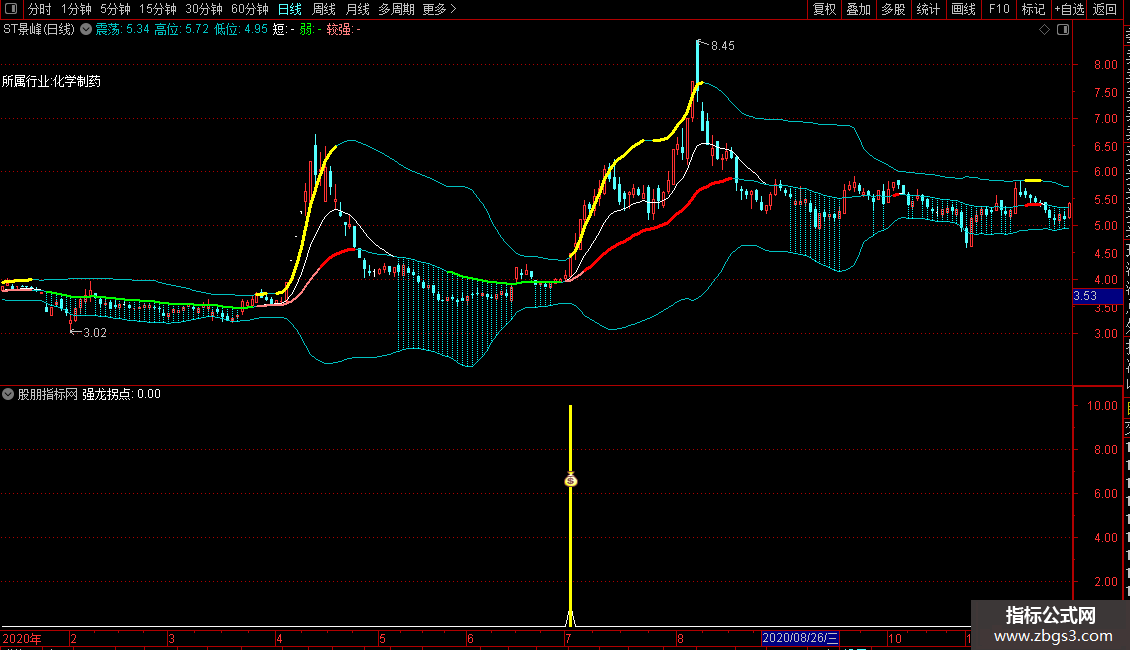Toggle the side panel icon near the price axis
The image size is (1130, 650).
[x=1063, y=29]
